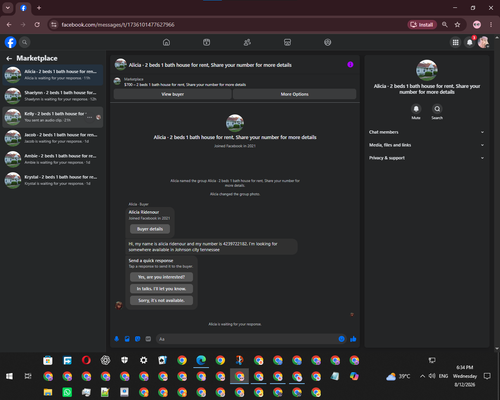
Task: Open the volume control in system tray
Action: point(432,376)
